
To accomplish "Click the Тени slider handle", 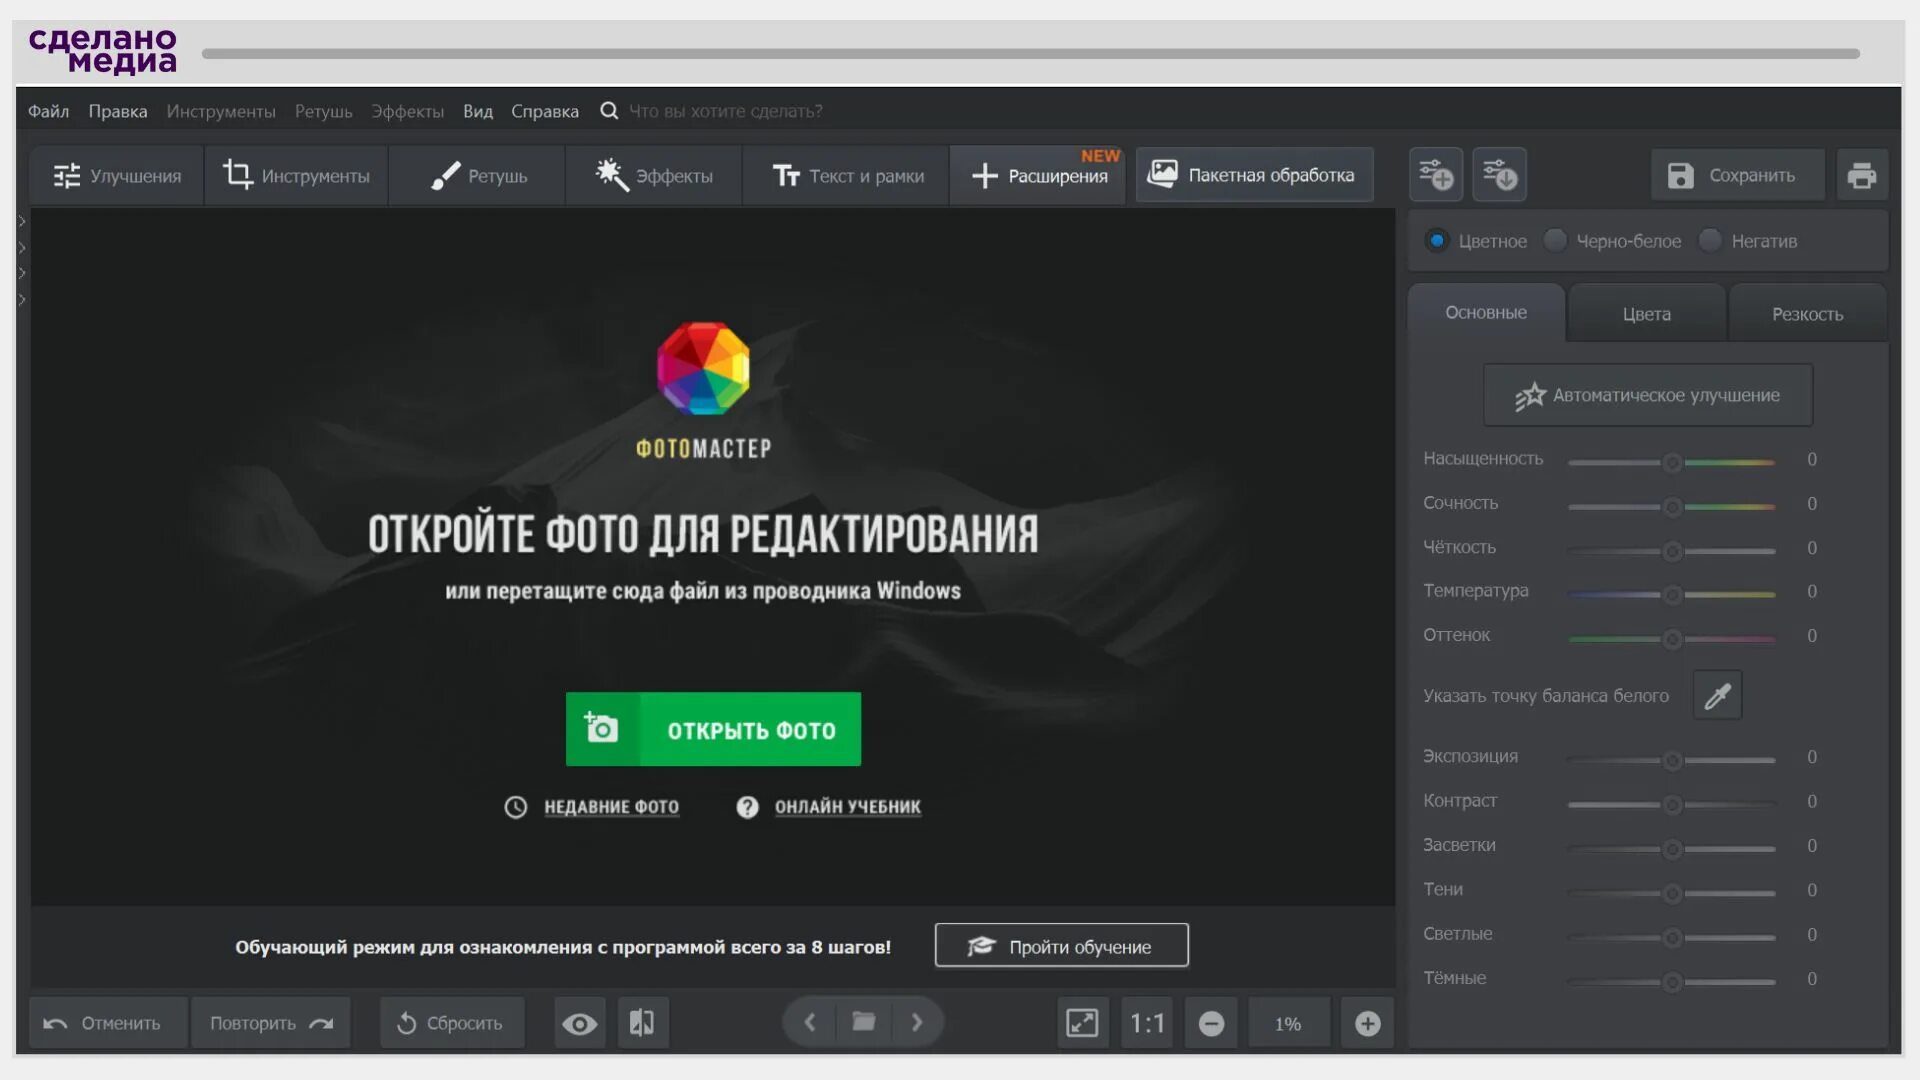I will [1672, 893].
